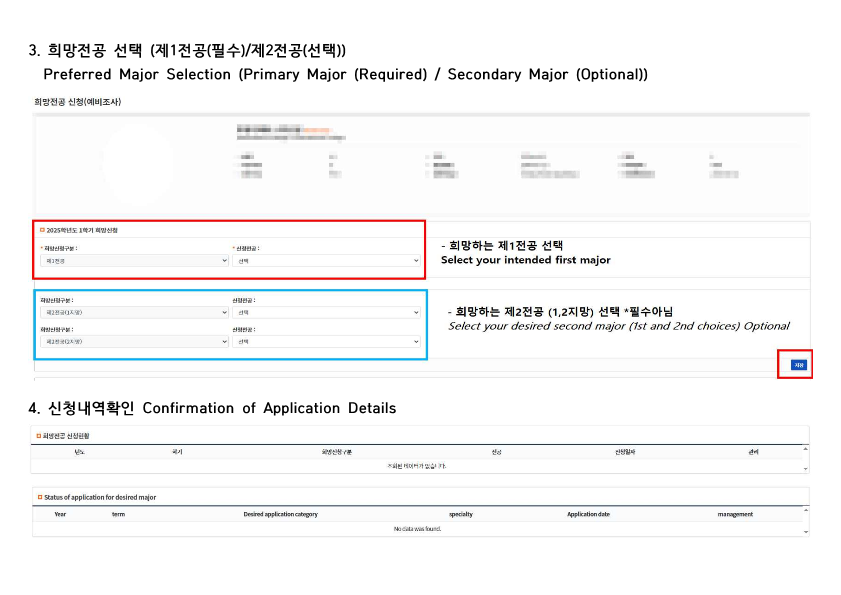Viewport: 841px width, 595px height.
Task: Open the 신청전공 dropdown for second major 2nd choice
Action: (x=326, y=341)
